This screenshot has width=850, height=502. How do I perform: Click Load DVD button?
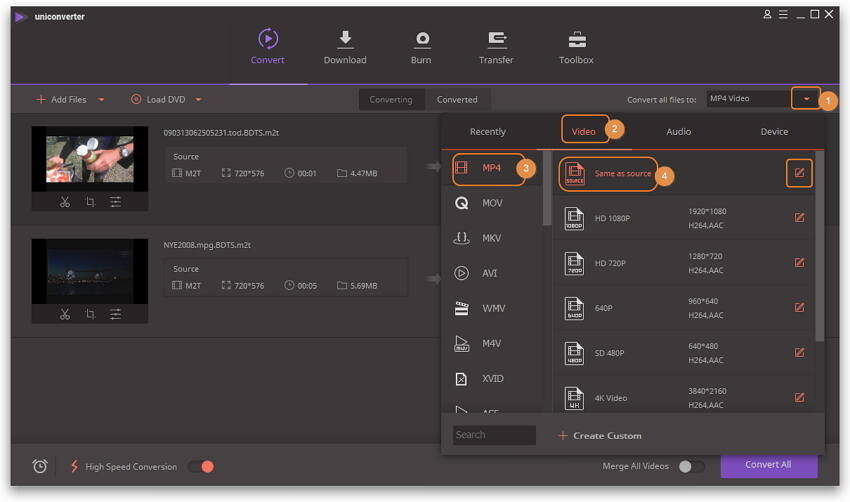(158, 100)
